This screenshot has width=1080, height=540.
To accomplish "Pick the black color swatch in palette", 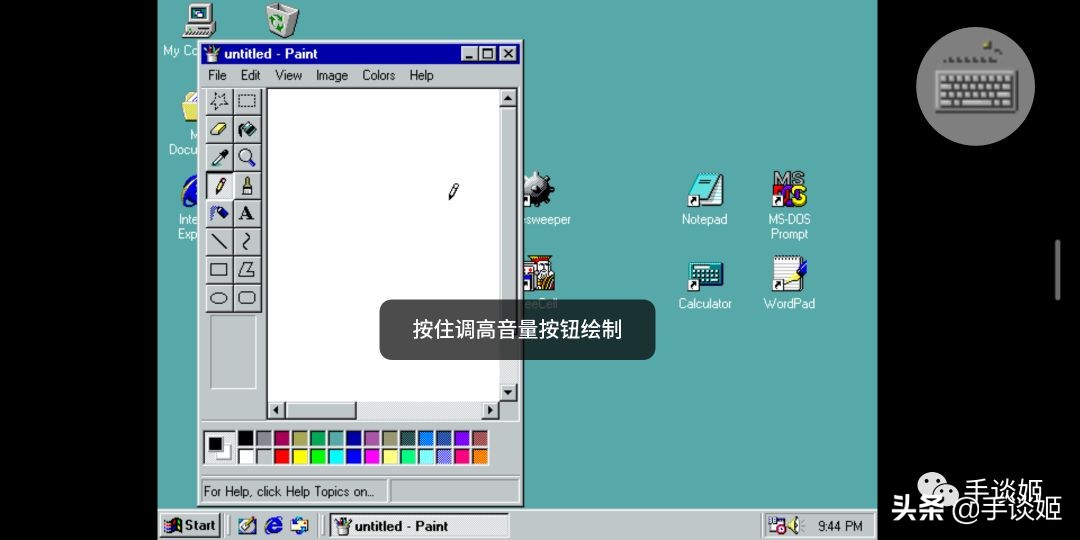I will click(246, 438).
